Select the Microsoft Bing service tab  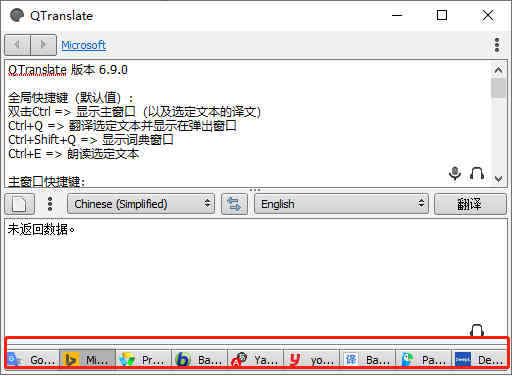click(x=88, y=359)
